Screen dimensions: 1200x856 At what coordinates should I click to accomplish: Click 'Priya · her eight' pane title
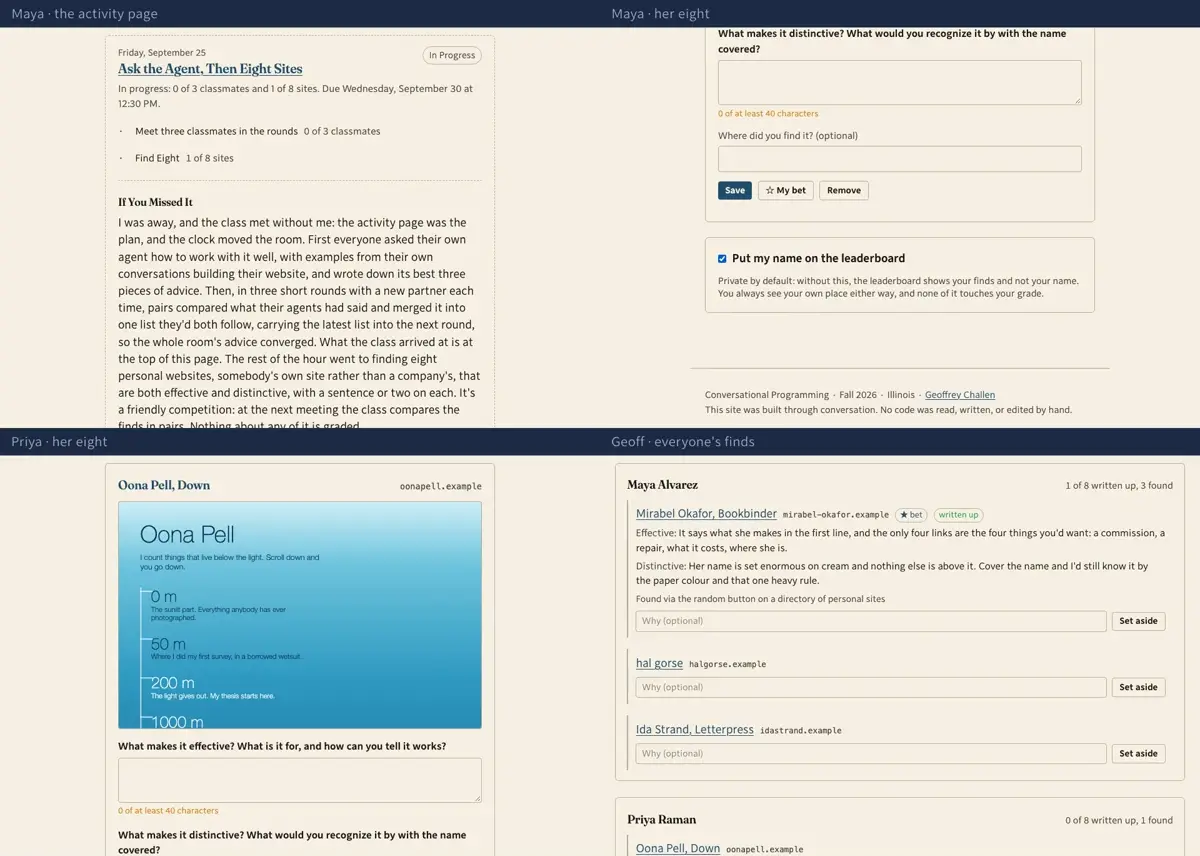click(59, 441)
